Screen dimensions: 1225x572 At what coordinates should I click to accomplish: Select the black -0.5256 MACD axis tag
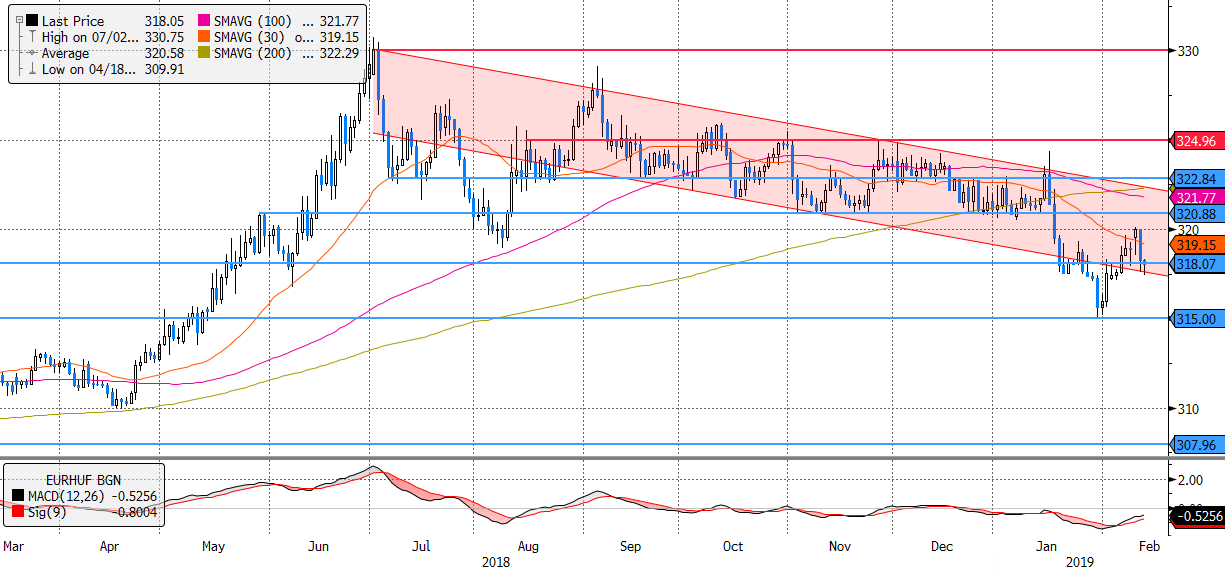pyautogui.click(x=1195, y=517)
